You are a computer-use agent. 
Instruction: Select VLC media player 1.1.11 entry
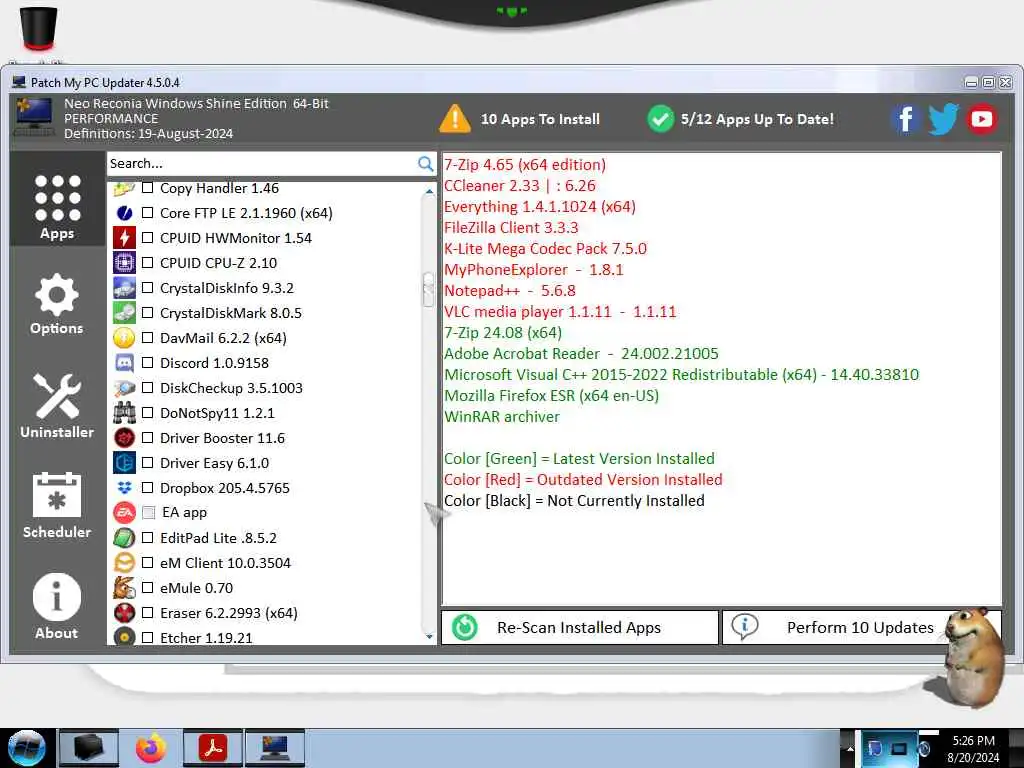coord(560,312)
